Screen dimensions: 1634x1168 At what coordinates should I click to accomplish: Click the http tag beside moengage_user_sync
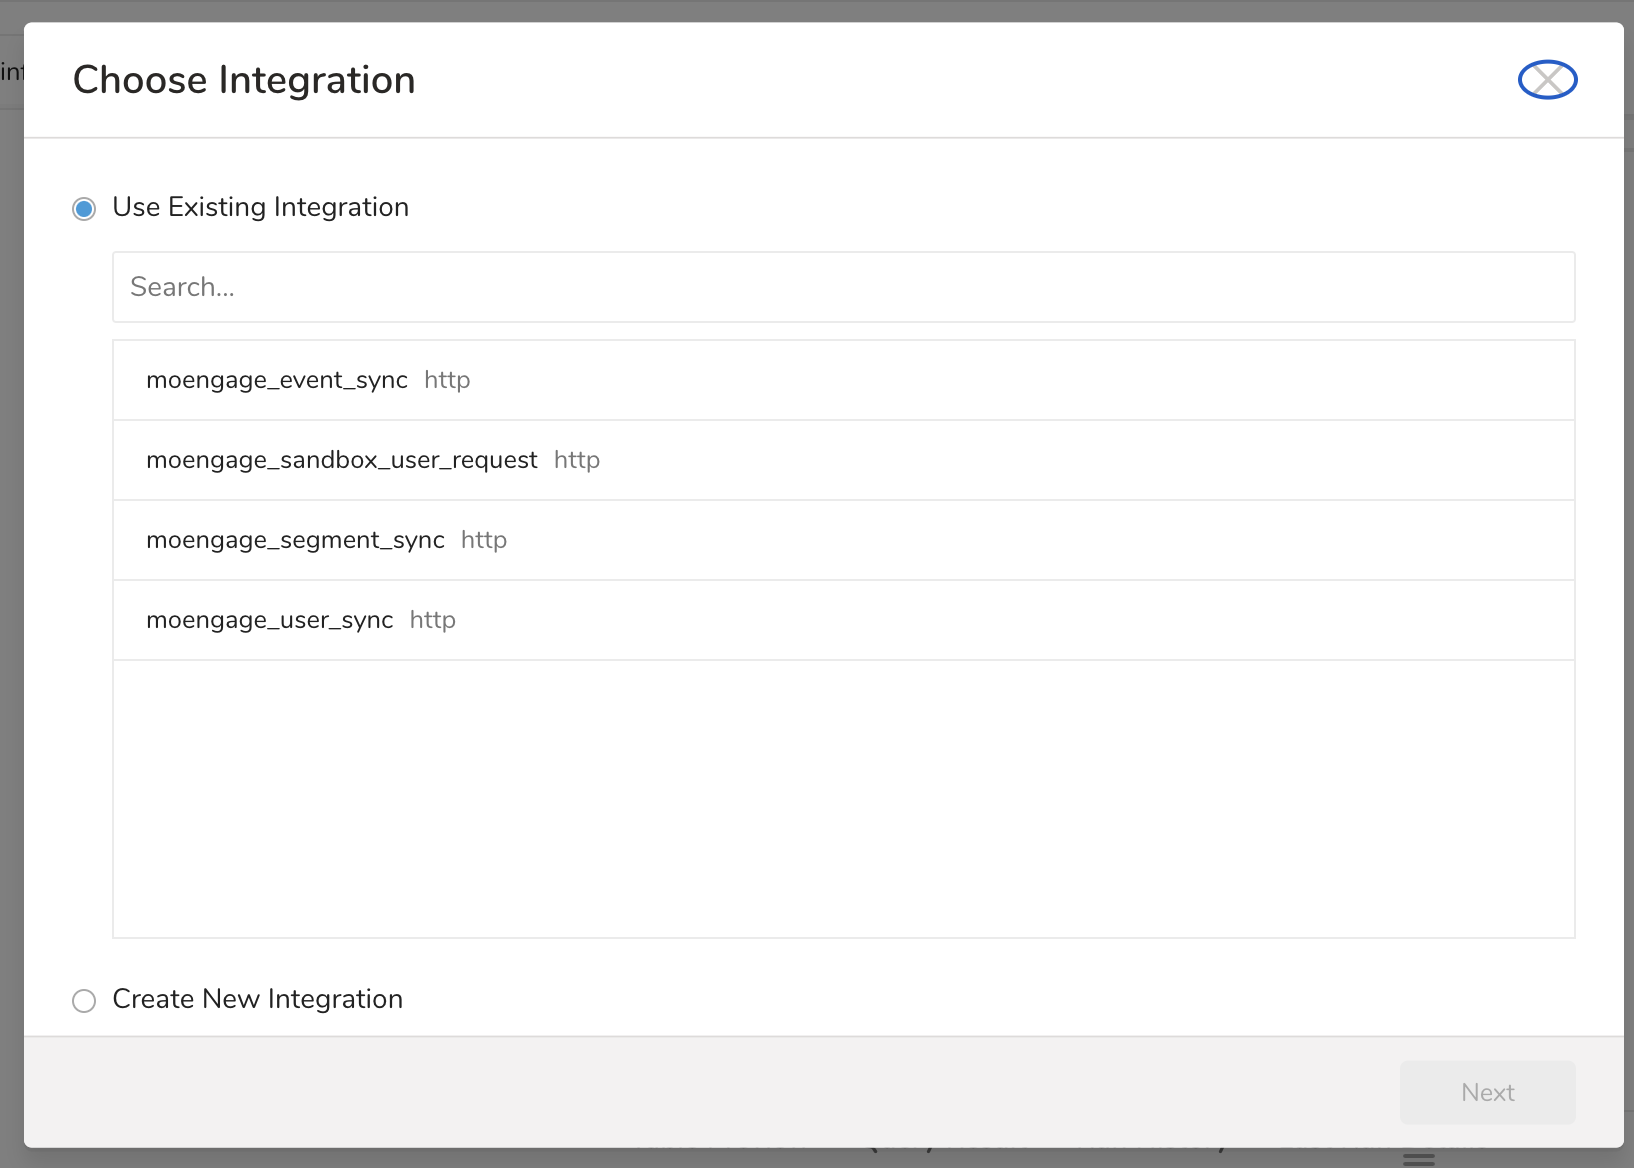point(432,620)
